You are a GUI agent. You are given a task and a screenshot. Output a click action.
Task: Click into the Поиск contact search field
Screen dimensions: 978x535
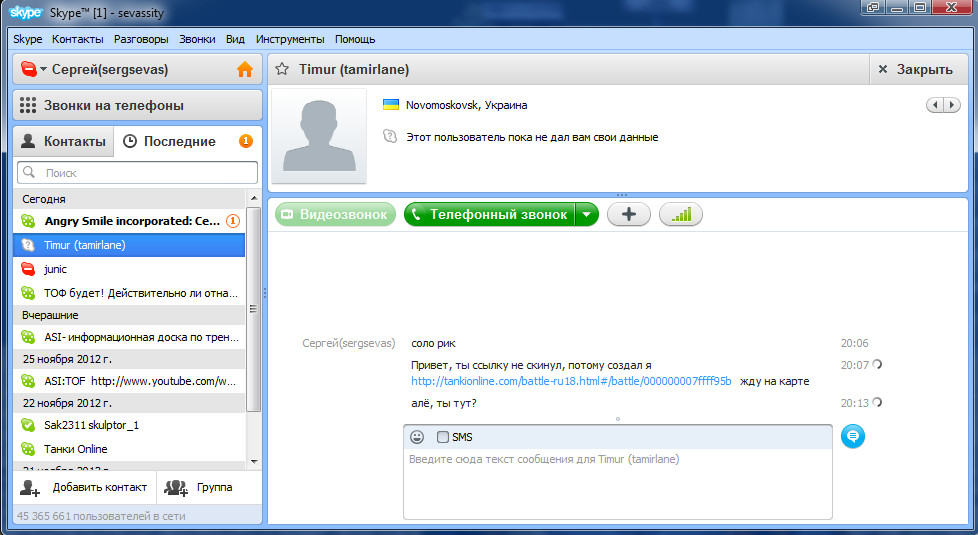pyautogui.click(x=137, y=173)
